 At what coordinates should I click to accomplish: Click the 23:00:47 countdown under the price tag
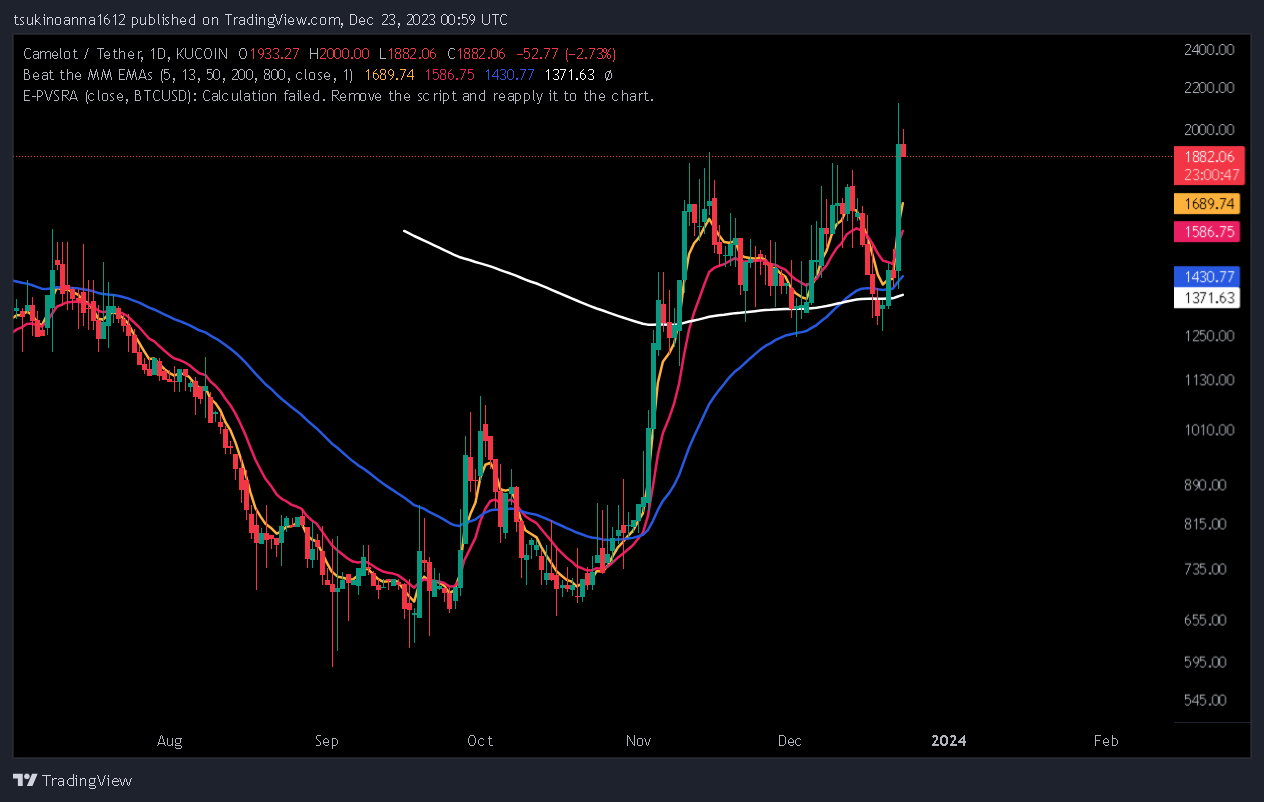pyautogui.click(x=1210, y=174)
